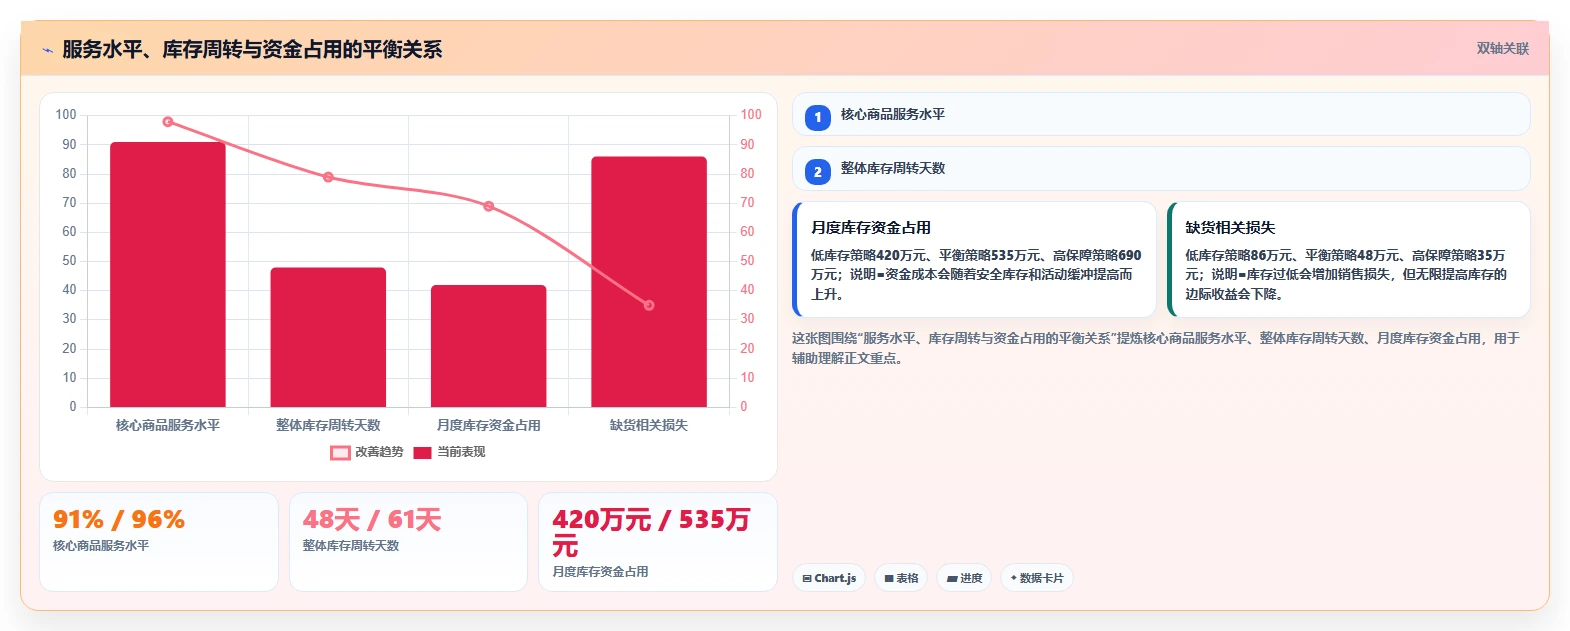Click the 月度库存资金占用 red bar
Image resolution: width=1570 pixels, height=631 pixels.
coord(489,346)
